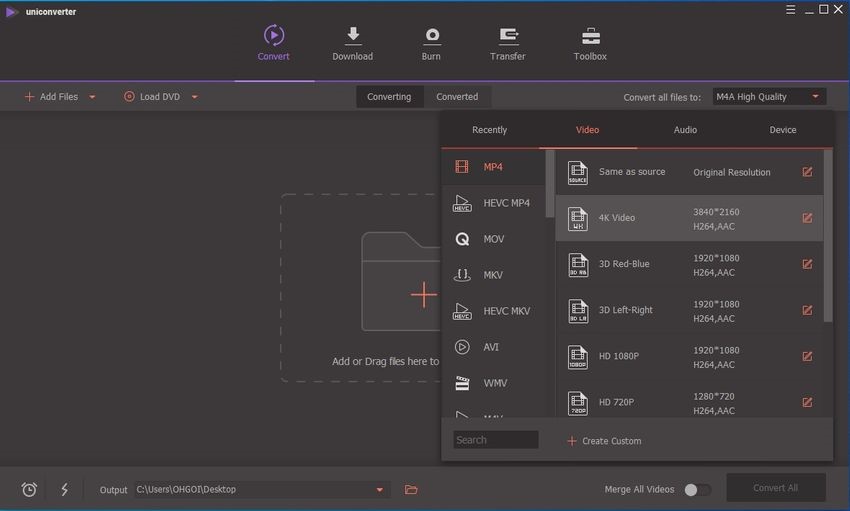This screenshot has width=850, height=511.
Task: Open the M4A High Quality format dropdown
Action: pos(768,97)
